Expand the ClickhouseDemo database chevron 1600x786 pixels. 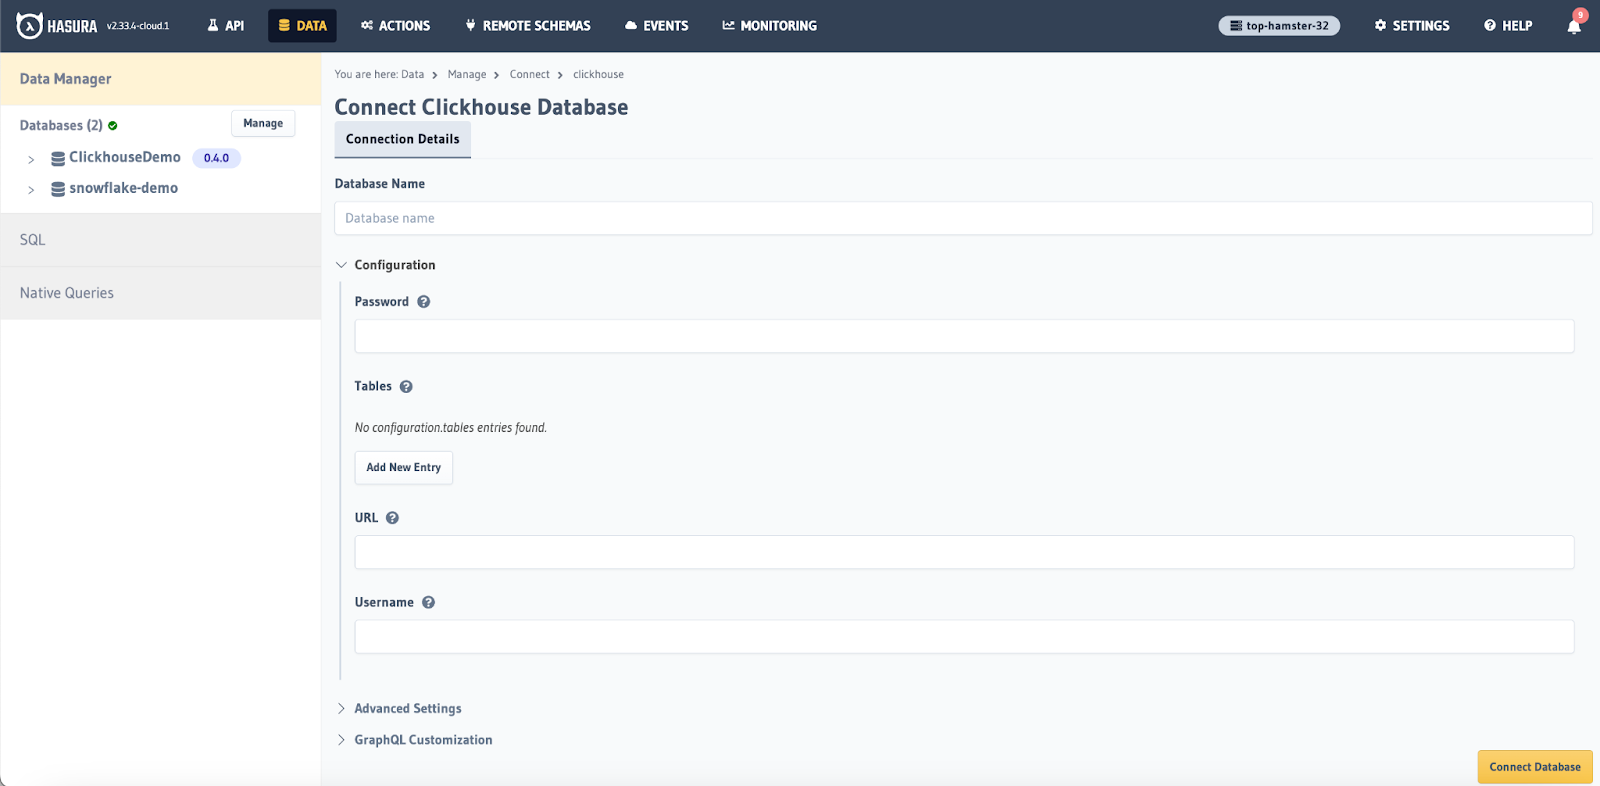[x=31, y=159]
